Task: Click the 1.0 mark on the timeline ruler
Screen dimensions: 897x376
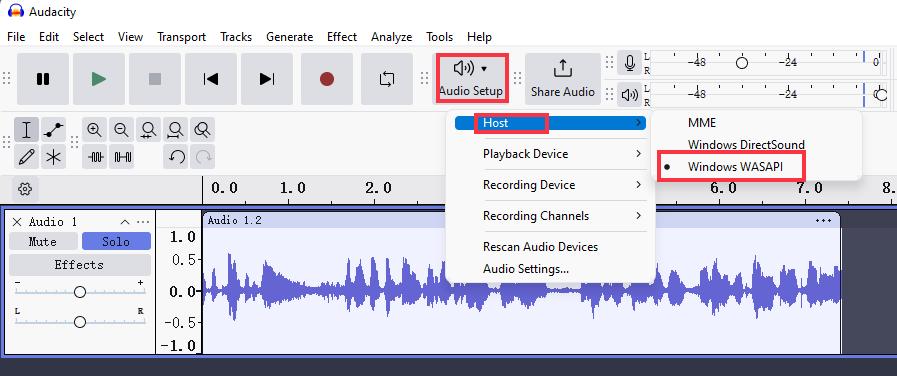Action: (292, 188)
